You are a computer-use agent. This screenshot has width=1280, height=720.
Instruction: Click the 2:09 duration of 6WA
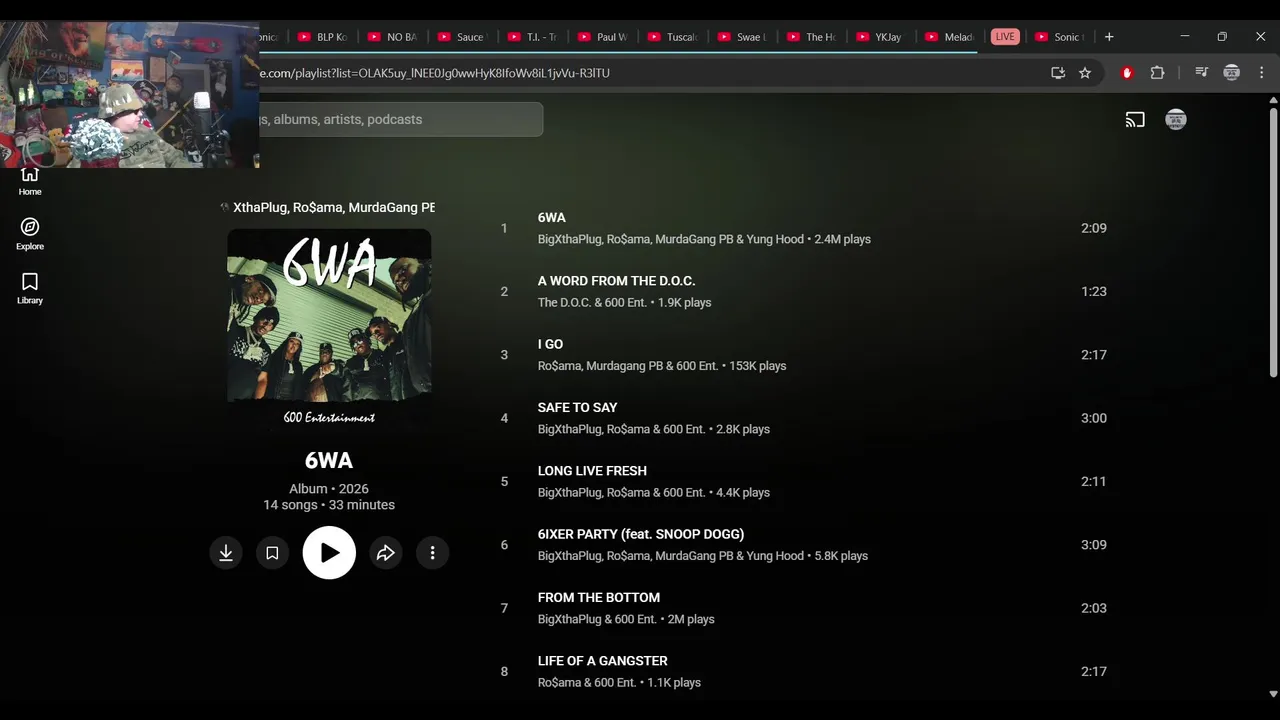click(x=1094, y=228)
